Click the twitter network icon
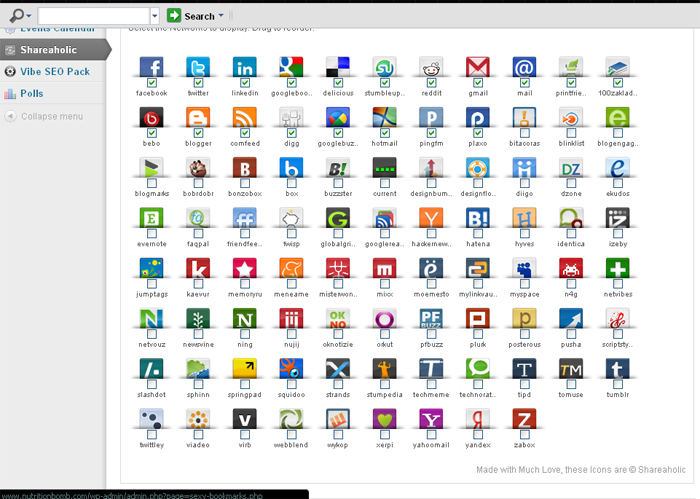This screenshot has width=700, height=499. (x=198, y=67)
